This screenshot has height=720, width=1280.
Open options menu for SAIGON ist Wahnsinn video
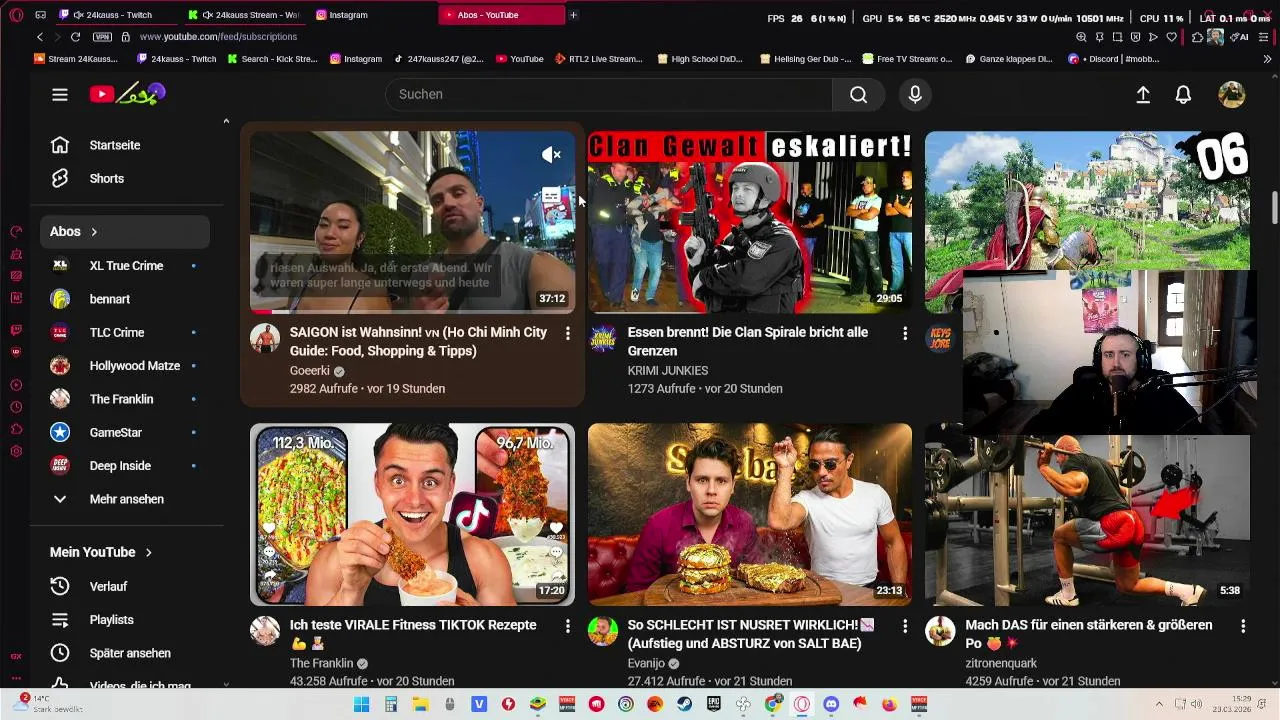coord(567,333)
